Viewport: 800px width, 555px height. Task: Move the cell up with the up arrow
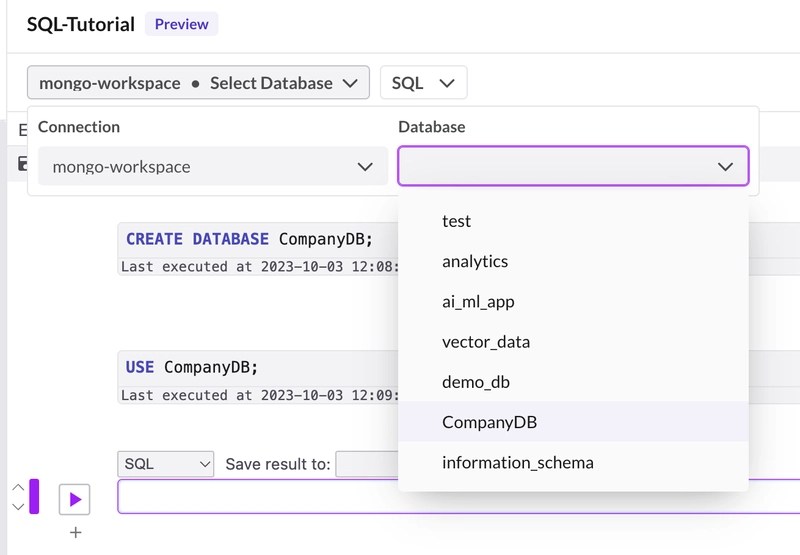17,488
